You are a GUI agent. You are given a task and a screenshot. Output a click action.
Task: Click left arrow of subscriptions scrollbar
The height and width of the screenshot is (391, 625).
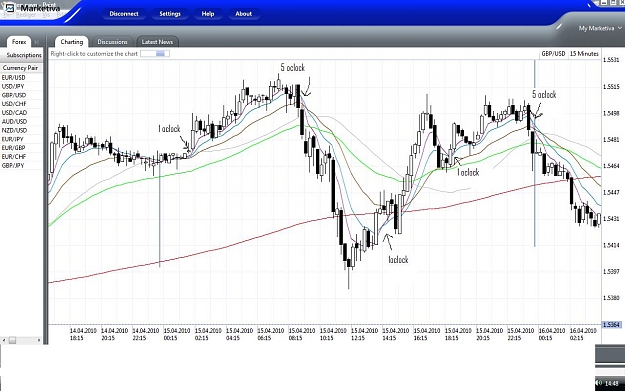[4, 340]
